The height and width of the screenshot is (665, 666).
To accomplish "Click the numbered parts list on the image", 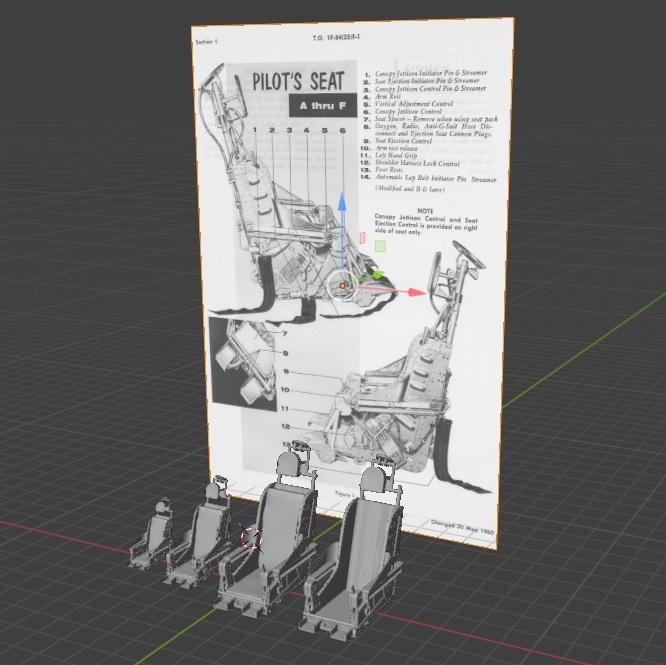I will [x=432, y=120].
